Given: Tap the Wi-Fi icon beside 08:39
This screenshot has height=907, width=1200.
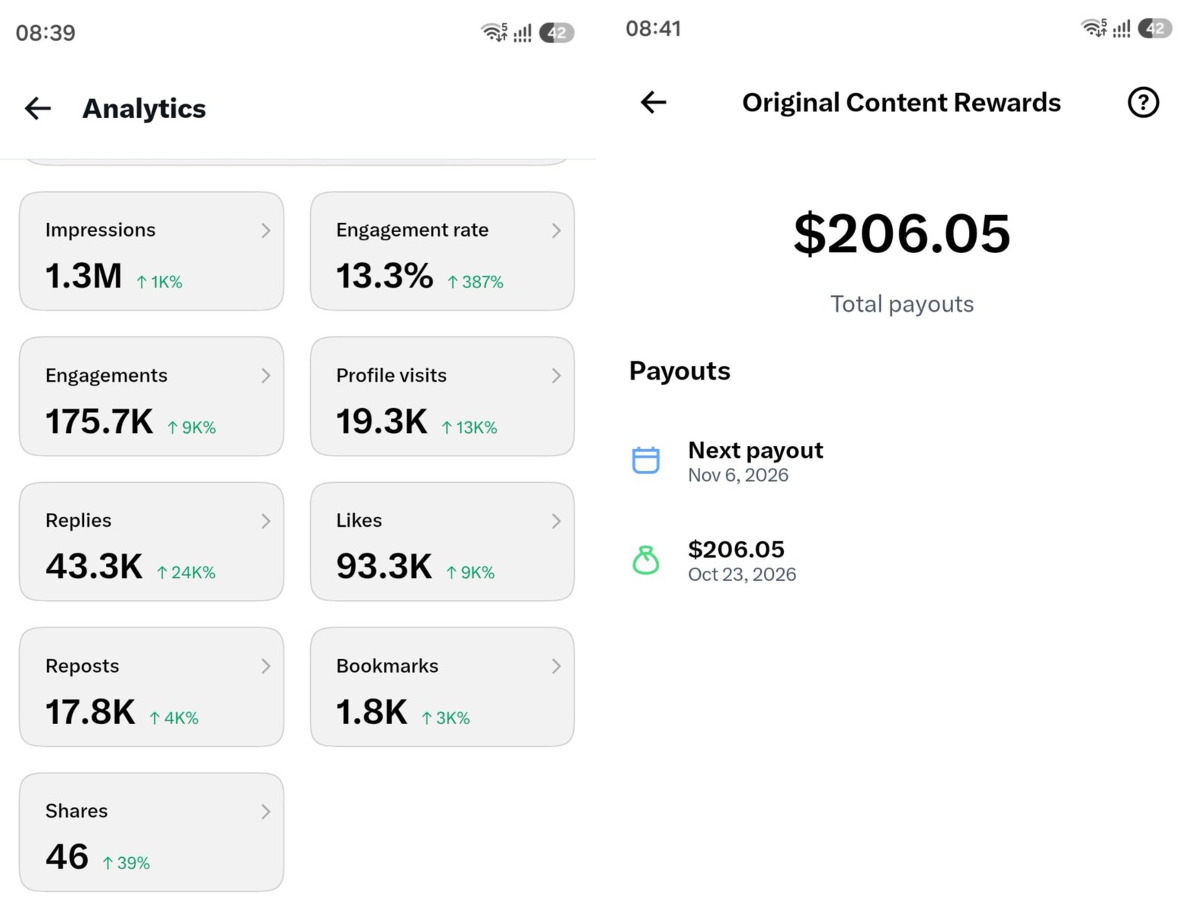Looking at the screenshot, I should tap(494, 32).
